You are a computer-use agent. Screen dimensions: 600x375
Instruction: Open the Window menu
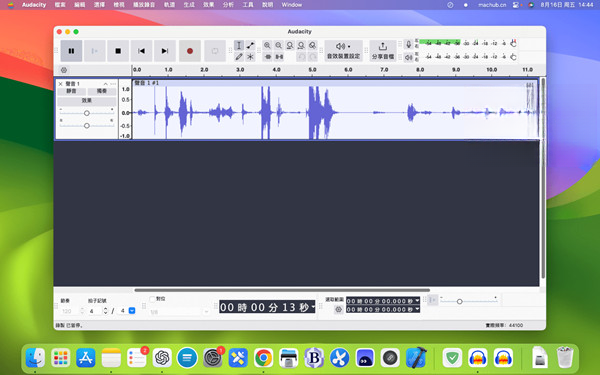[x=292, y=5]
